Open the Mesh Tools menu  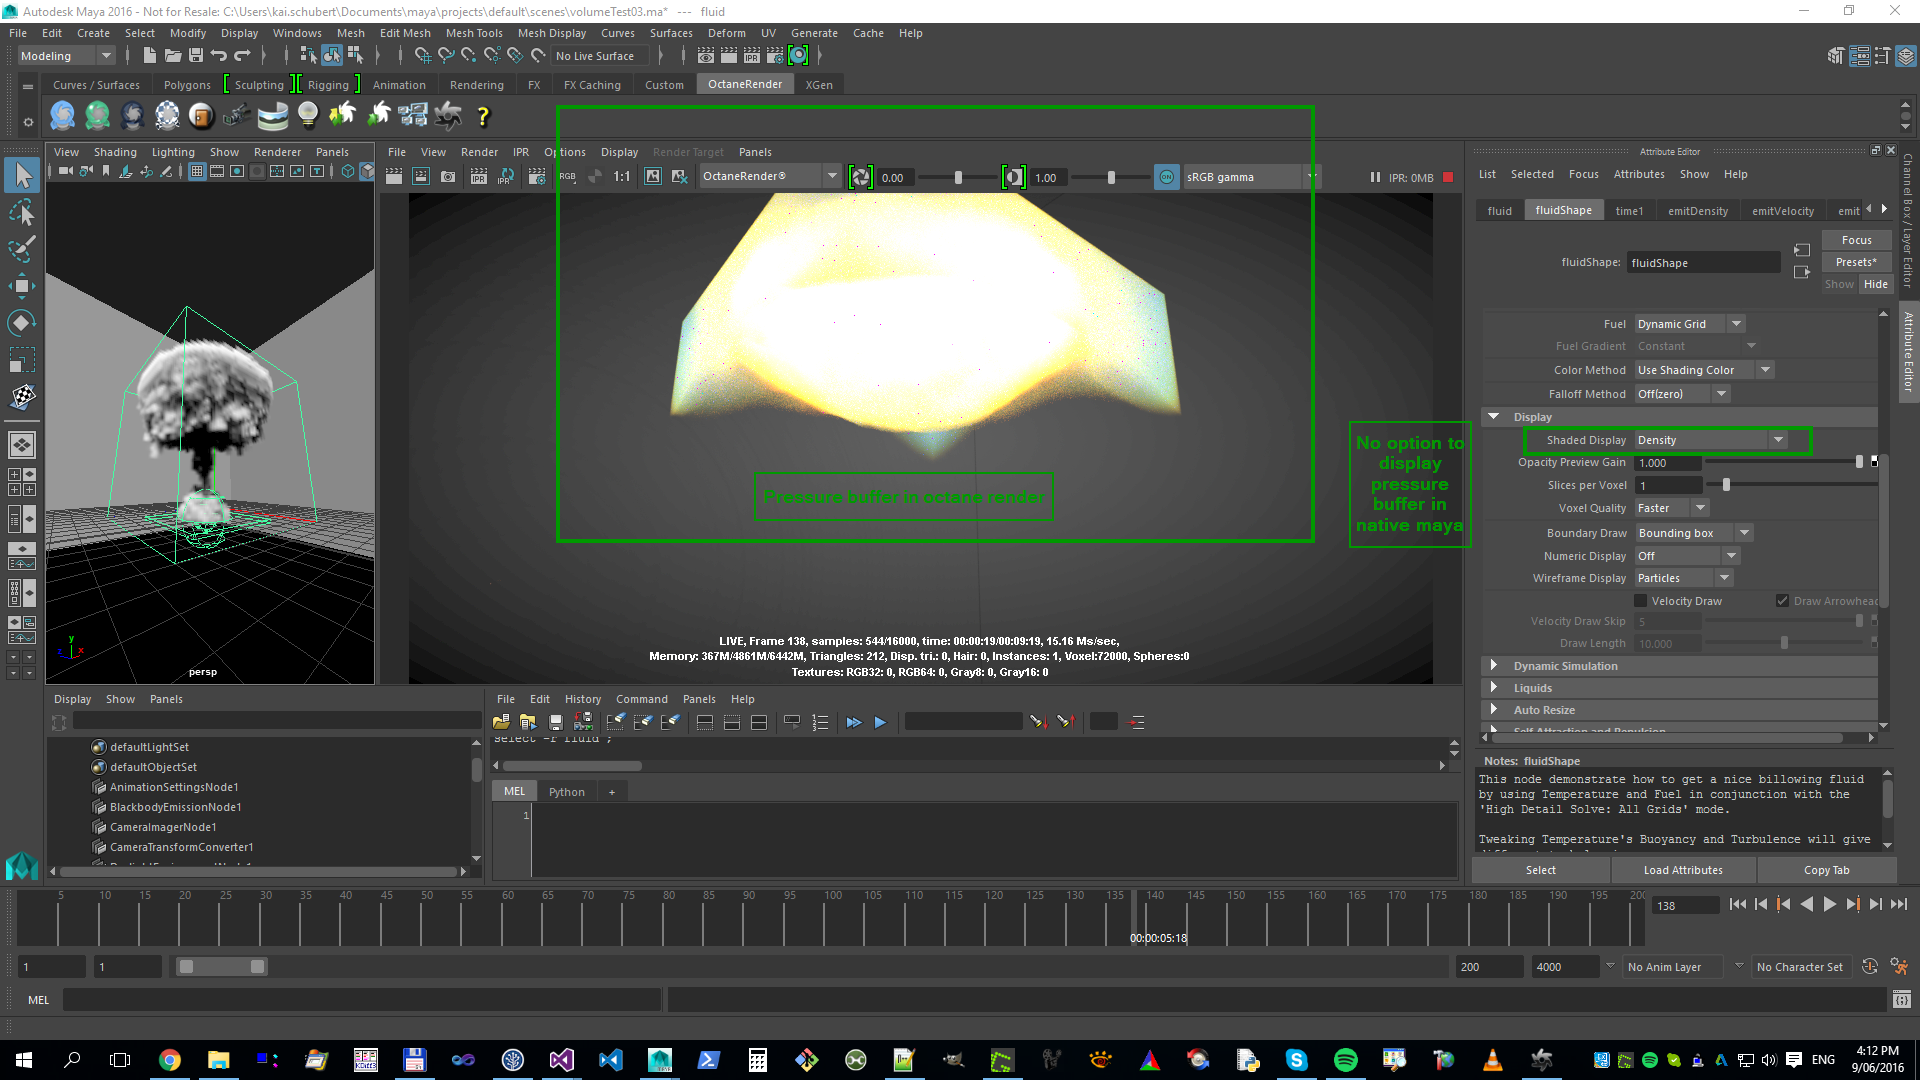pos(474,33)
